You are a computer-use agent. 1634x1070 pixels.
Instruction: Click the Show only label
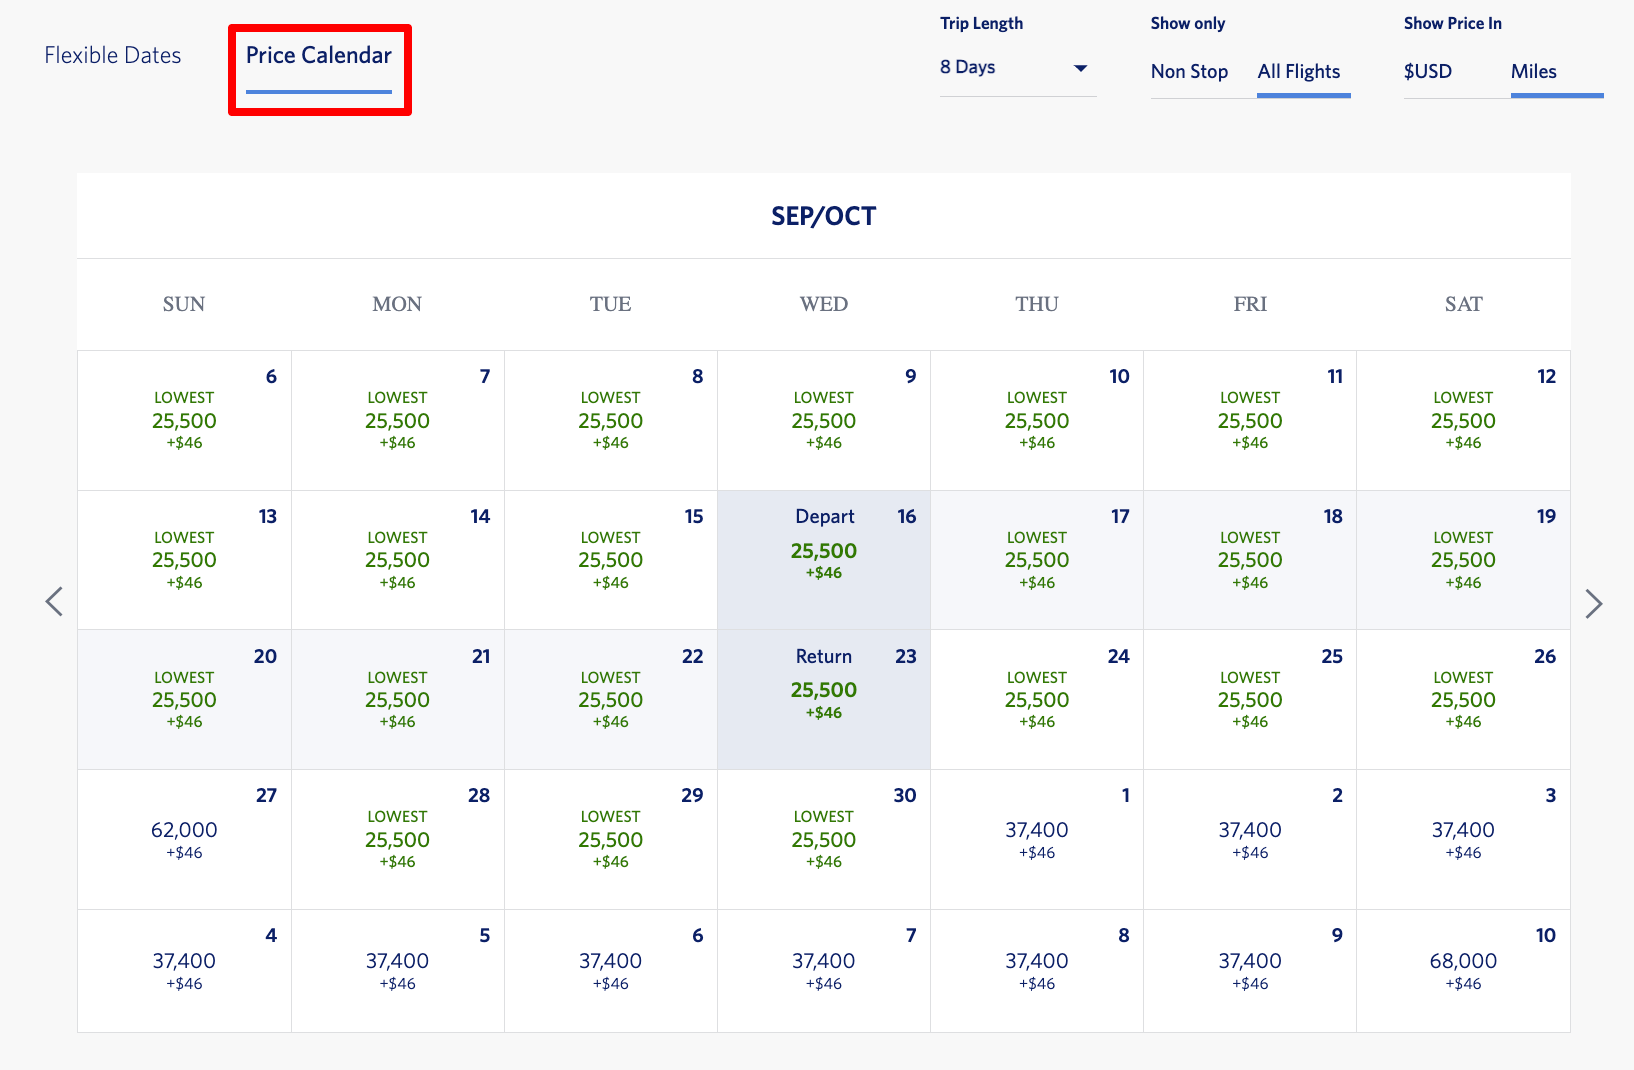pyautogui.click(x=1188, y=24)
